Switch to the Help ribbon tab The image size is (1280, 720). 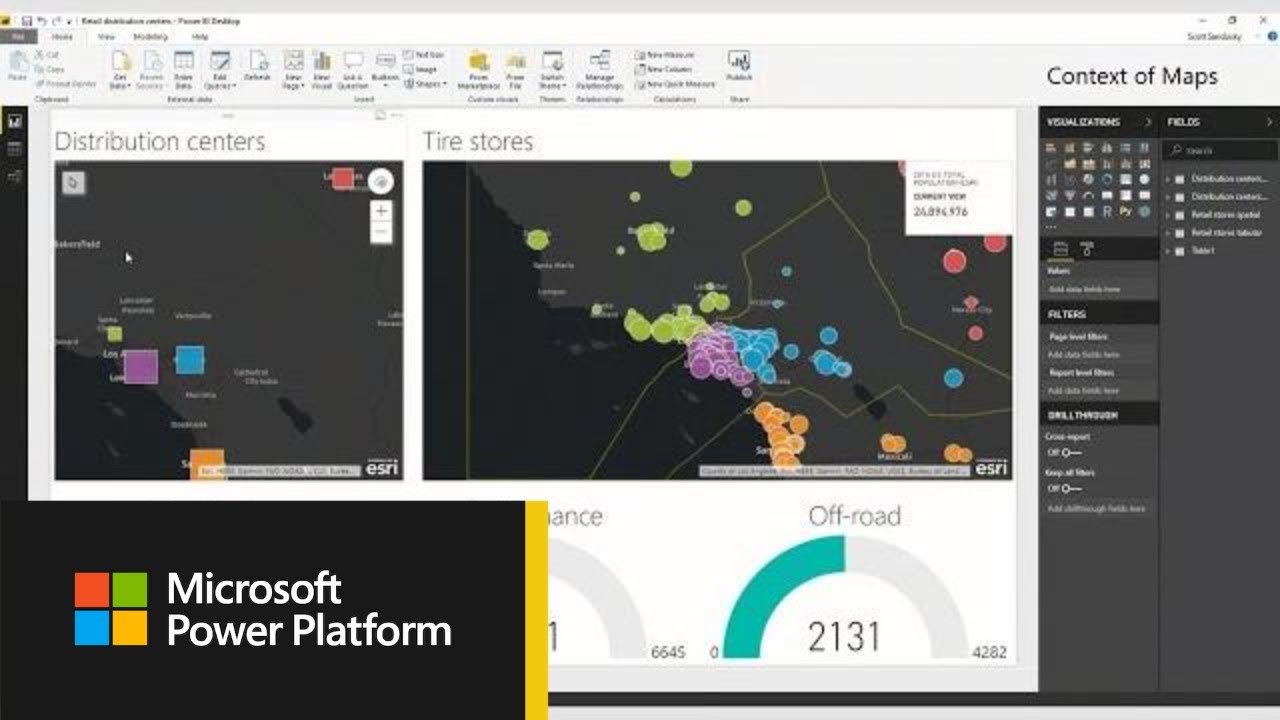pos(200,37)
